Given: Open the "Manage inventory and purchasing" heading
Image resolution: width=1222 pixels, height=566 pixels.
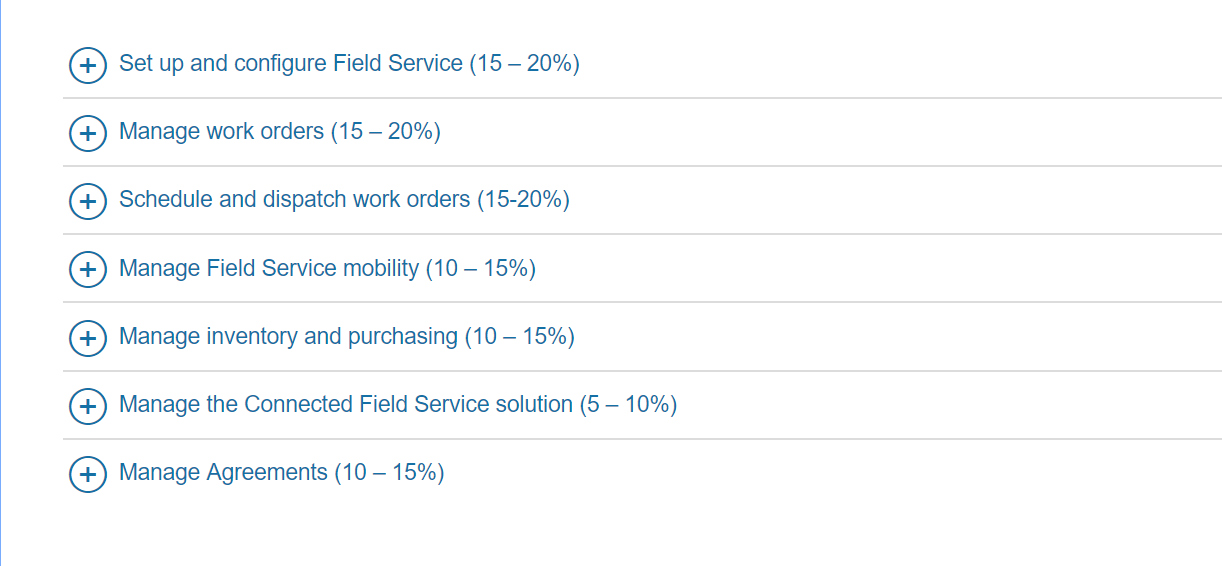Looking at the screenshot, I should tap(288, 336).
